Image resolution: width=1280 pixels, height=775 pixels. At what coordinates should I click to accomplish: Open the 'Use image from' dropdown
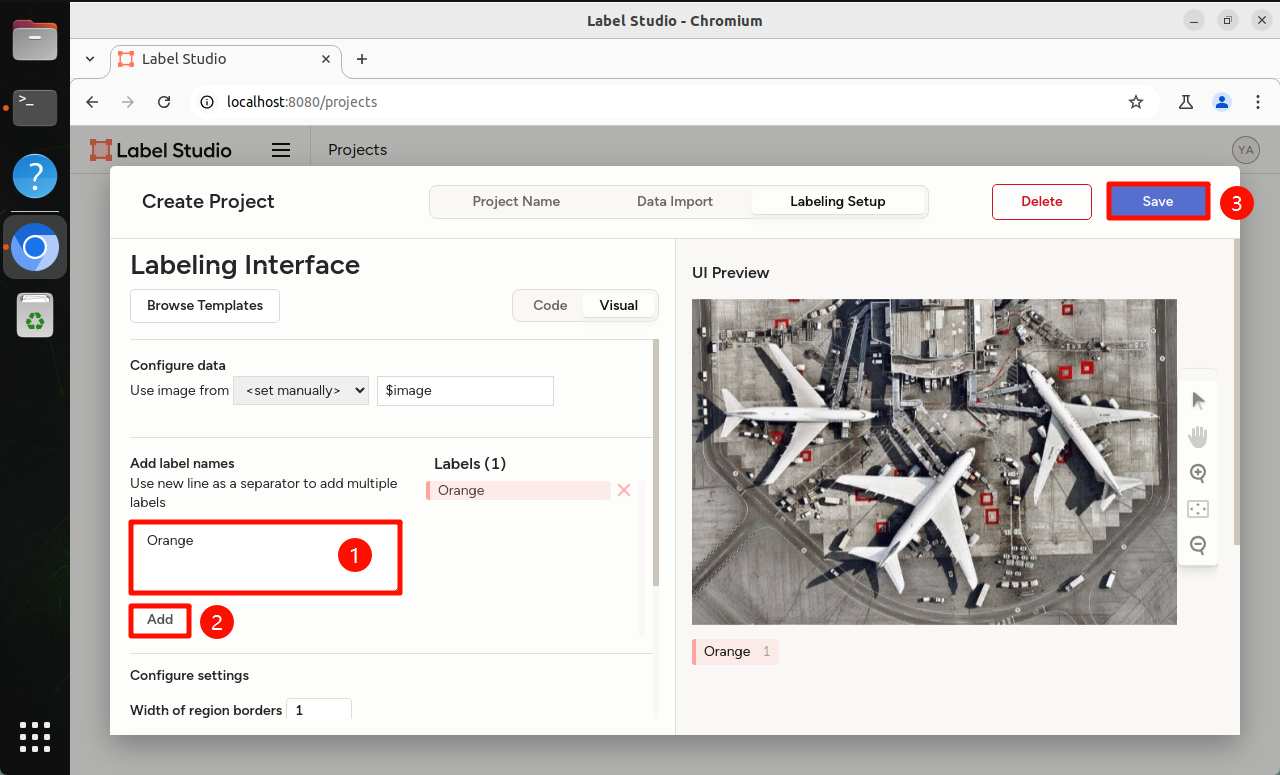click(x=301, y=391)
